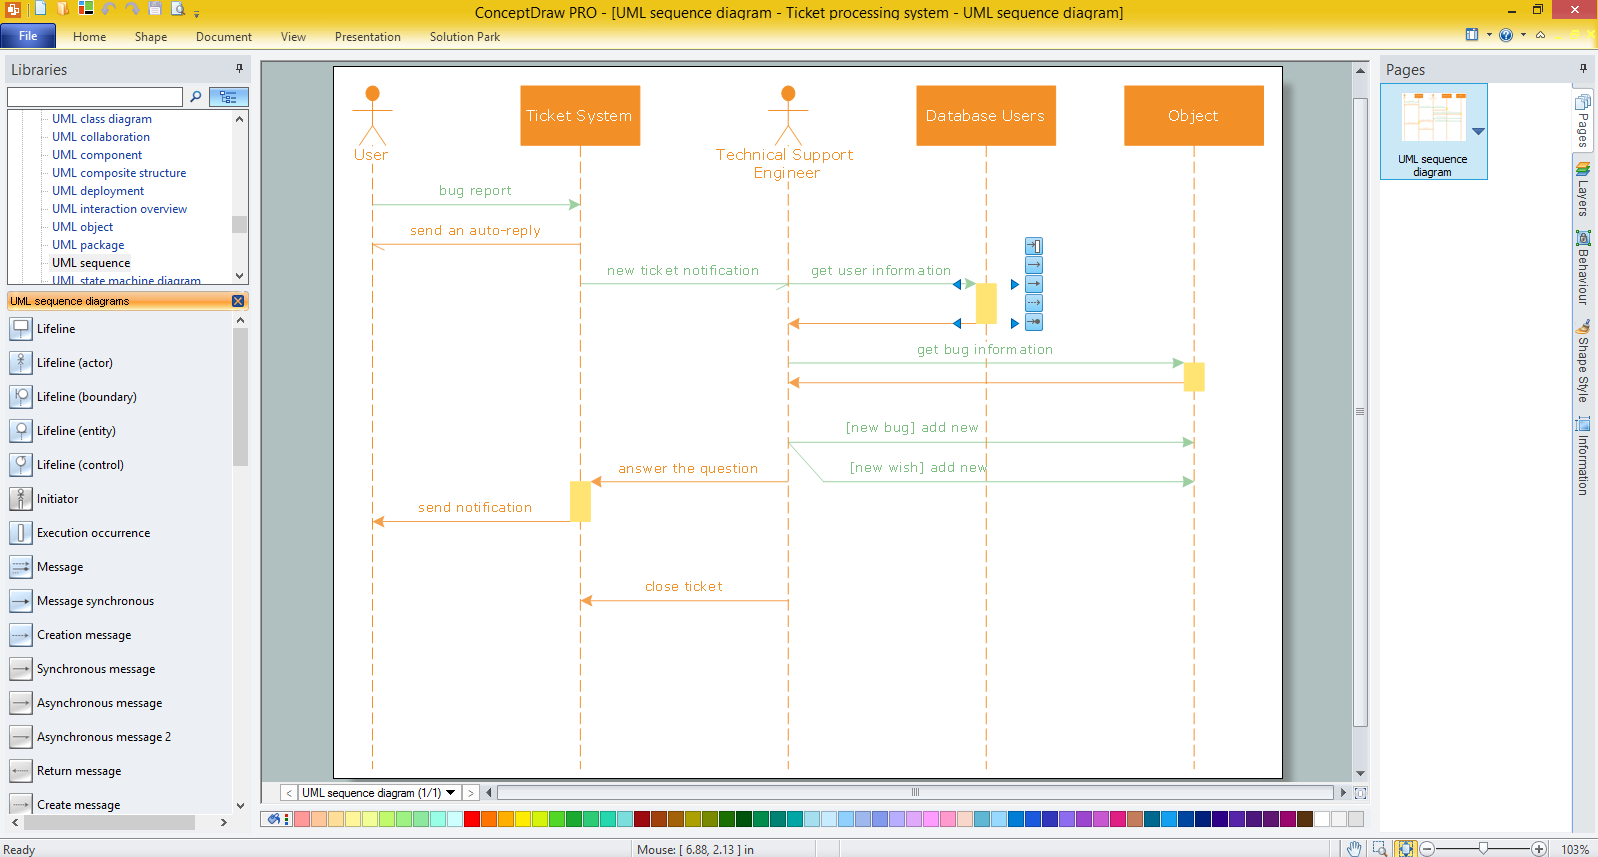Image resolution: width=1598 pixels, height=857 pixels.
Task: Pick the dashed return arrow in floating toolbar
Action: (x=1034, y=303)
